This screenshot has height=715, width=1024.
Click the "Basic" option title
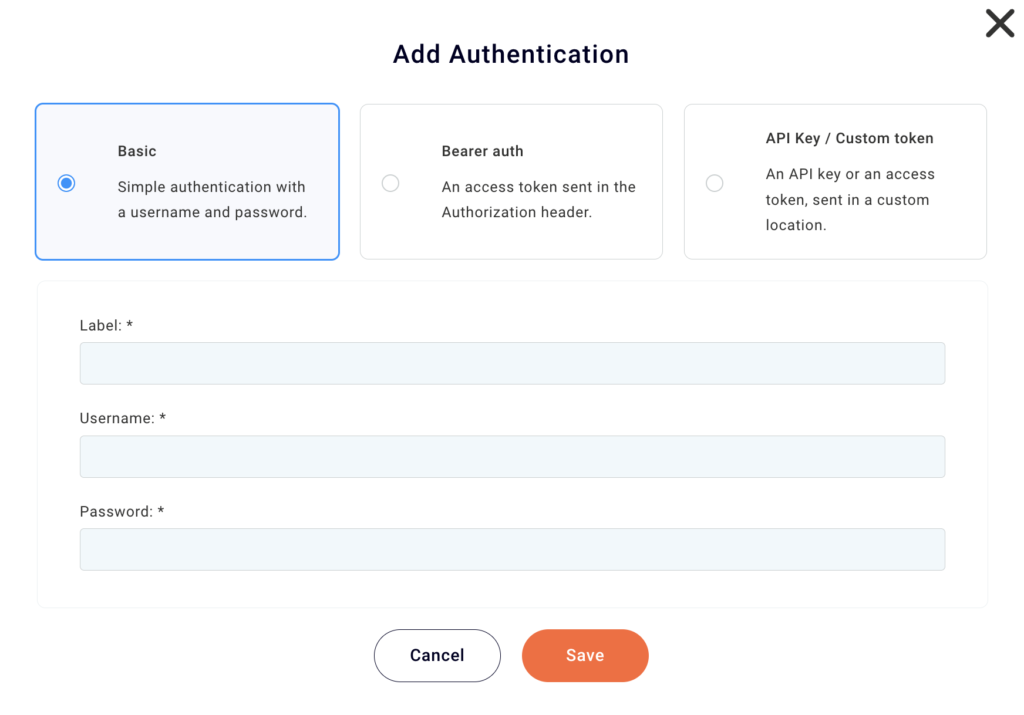pos(137,151)
